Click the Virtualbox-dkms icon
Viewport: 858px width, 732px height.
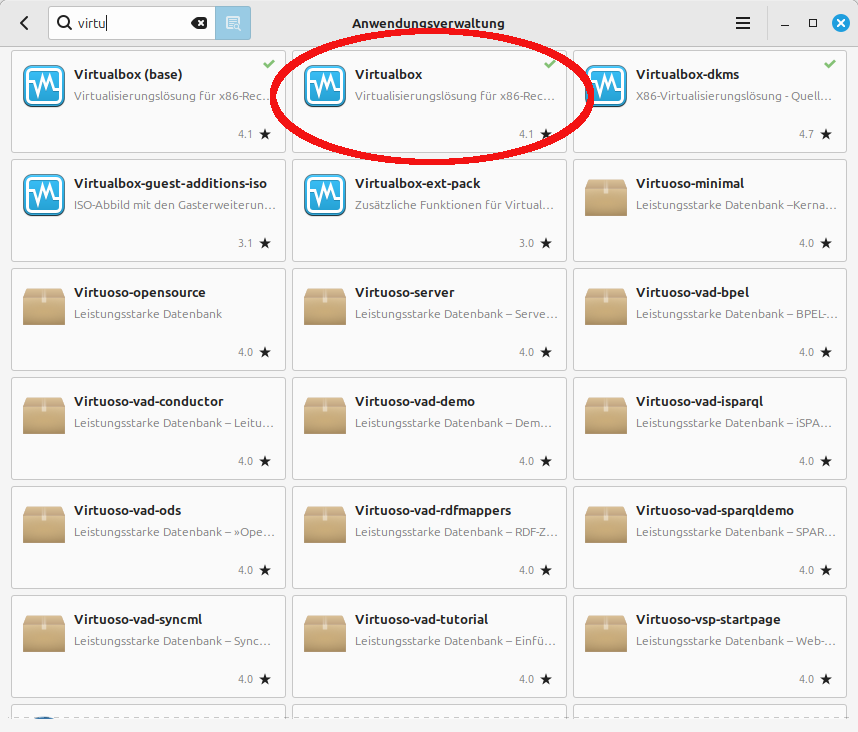[x=606, y=86]
